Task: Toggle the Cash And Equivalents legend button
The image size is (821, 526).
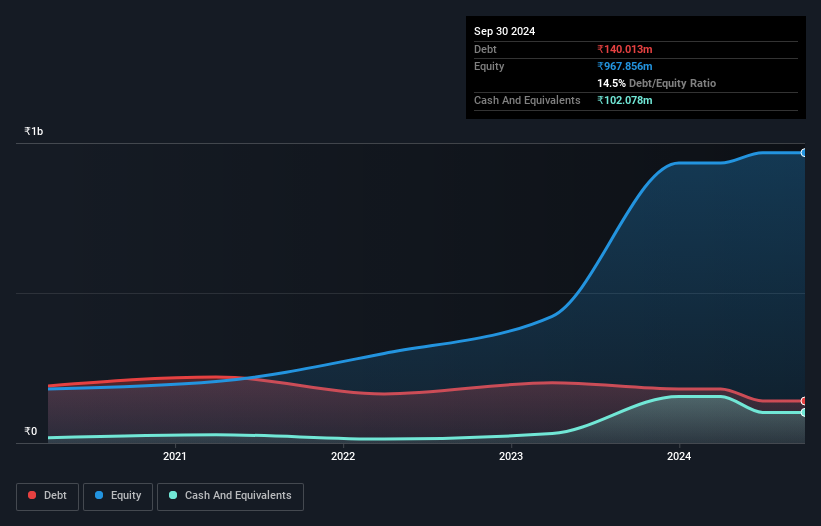Action: [x=230, y=496]
